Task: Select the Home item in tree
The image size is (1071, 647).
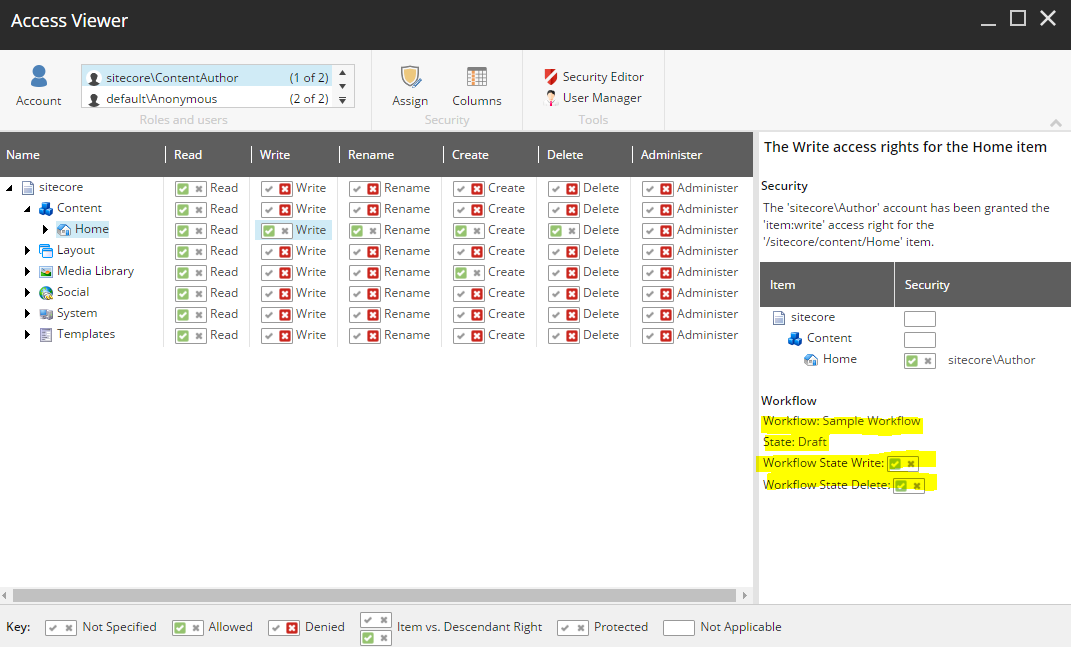Action: [x=92, y=229]
